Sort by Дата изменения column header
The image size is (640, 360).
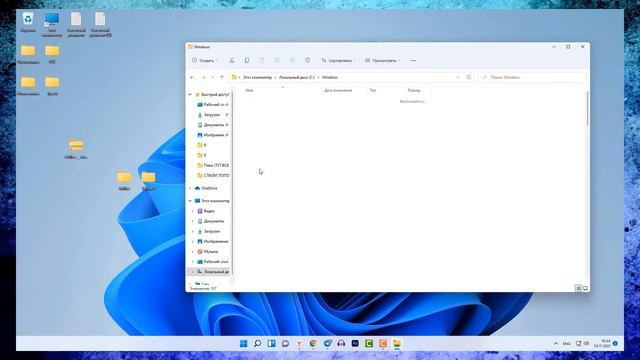[x=338, y=90]
